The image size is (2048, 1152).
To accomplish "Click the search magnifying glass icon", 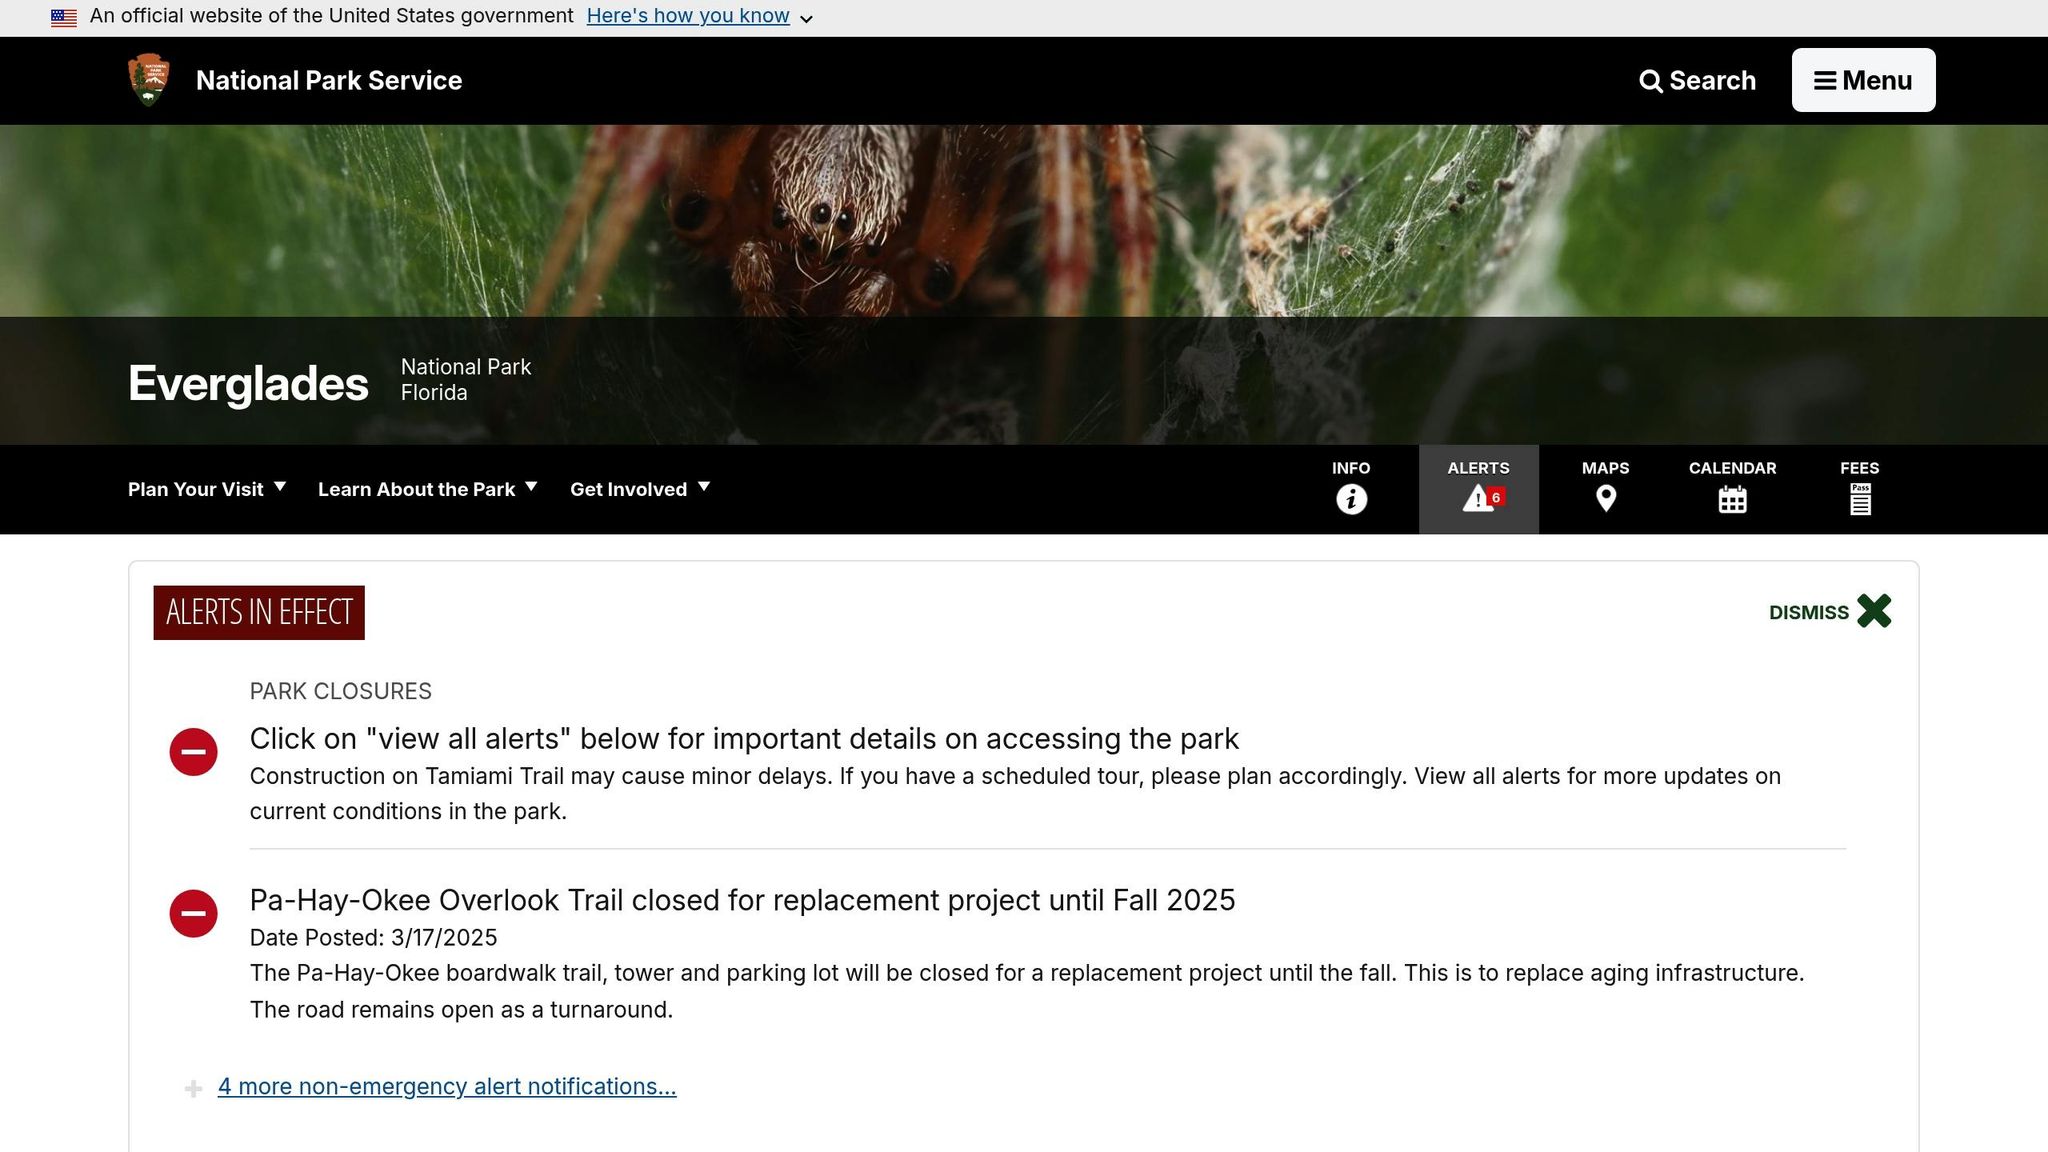I will pyautogui.click(x=1651, y=81).
